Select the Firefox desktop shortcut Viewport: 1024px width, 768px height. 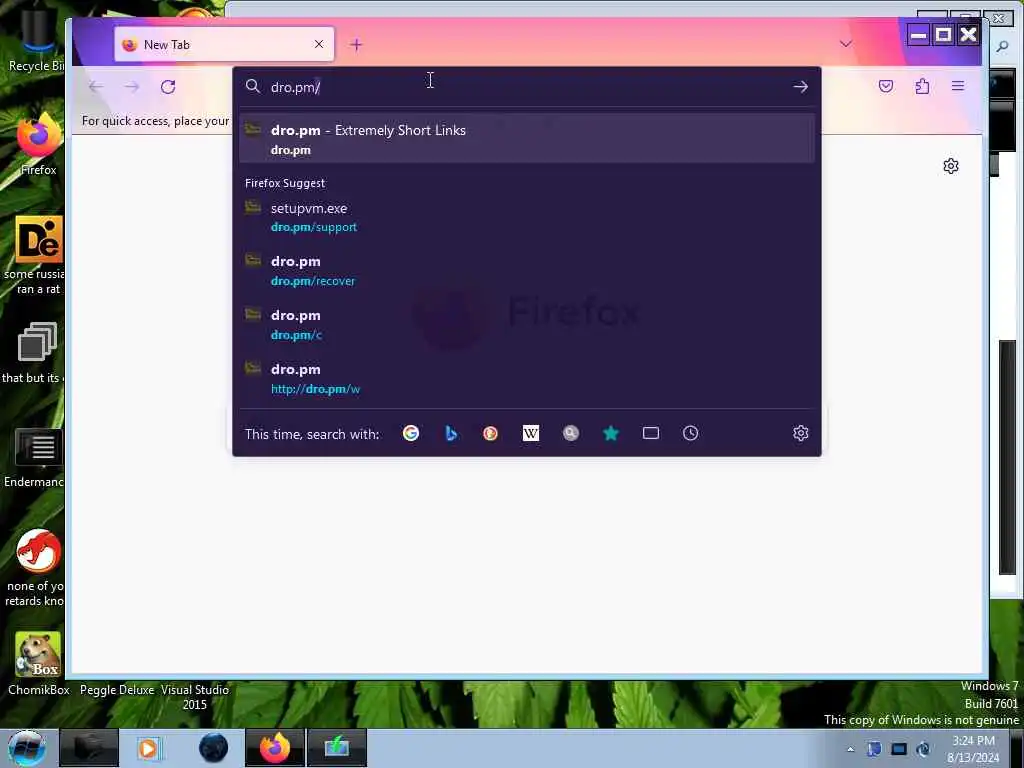(x=38, y=144)
